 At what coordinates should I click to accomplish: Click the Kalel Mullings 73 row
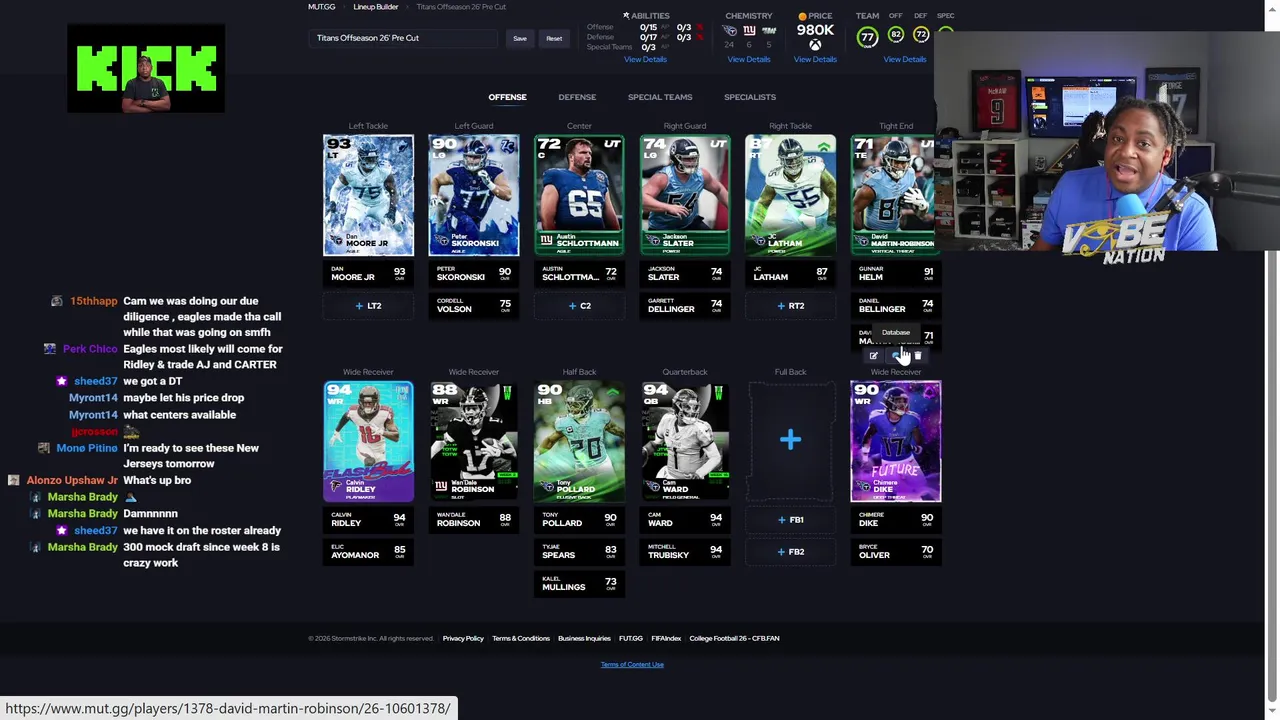pos(579,583)
